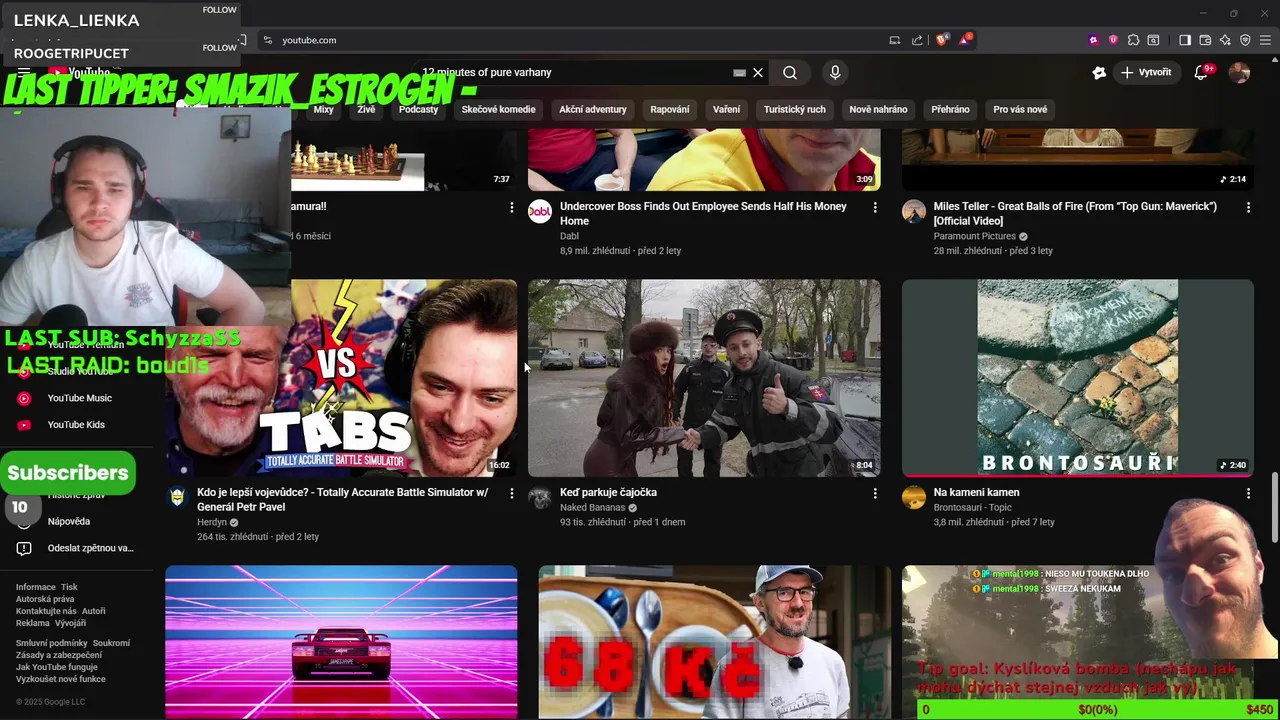Open options menu for Na kameni kamen
Viewport: 1280px width, 720px height.
pos(1248,493)
